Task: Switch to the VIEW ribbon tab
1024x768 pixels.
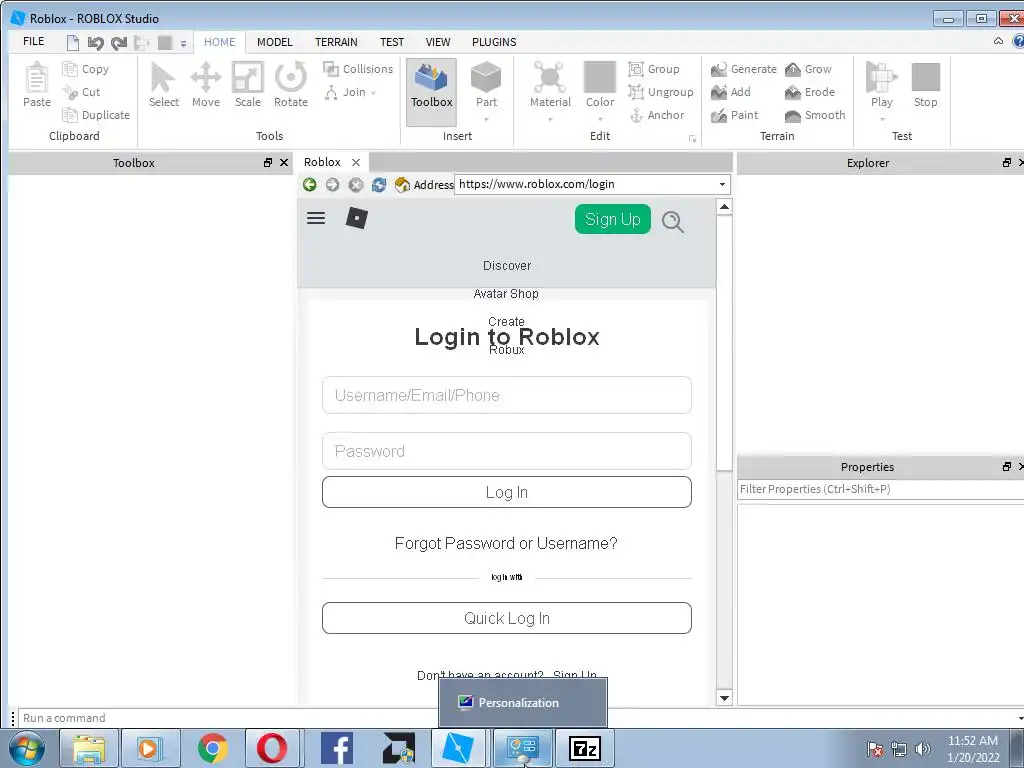Action: click(x=438, y=42)
